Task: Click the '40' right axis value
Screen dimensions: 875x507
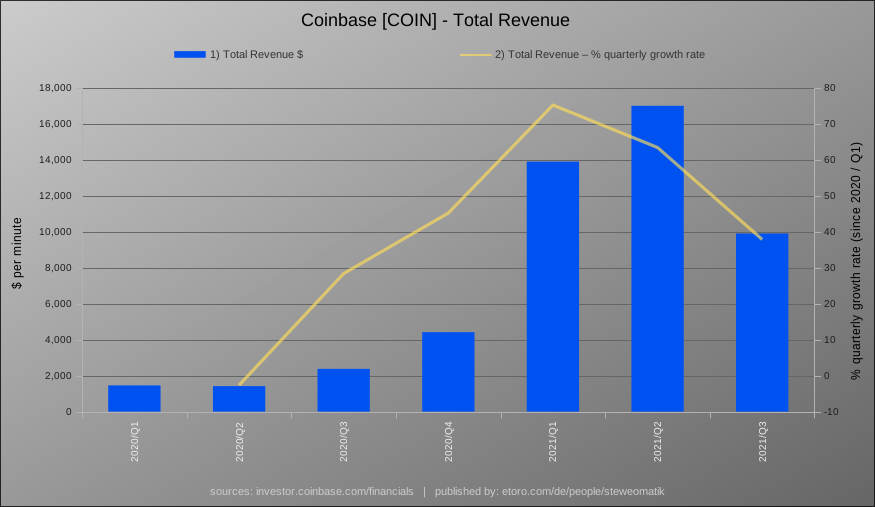Action: (829, 232)
